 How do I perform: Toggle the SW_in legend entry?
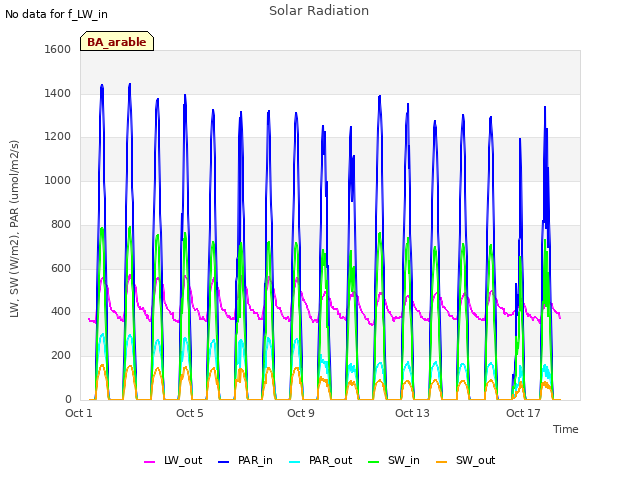pyautogui.click(x=394, y=461)
